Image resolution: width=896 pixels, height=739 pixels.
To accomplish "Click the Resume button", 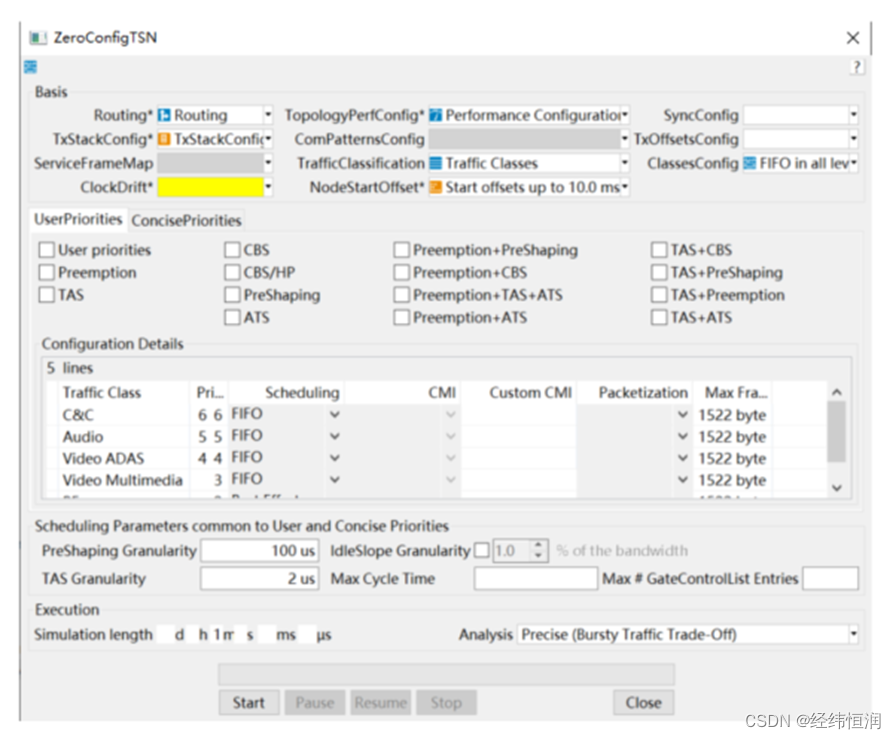I will click(381, 702).
